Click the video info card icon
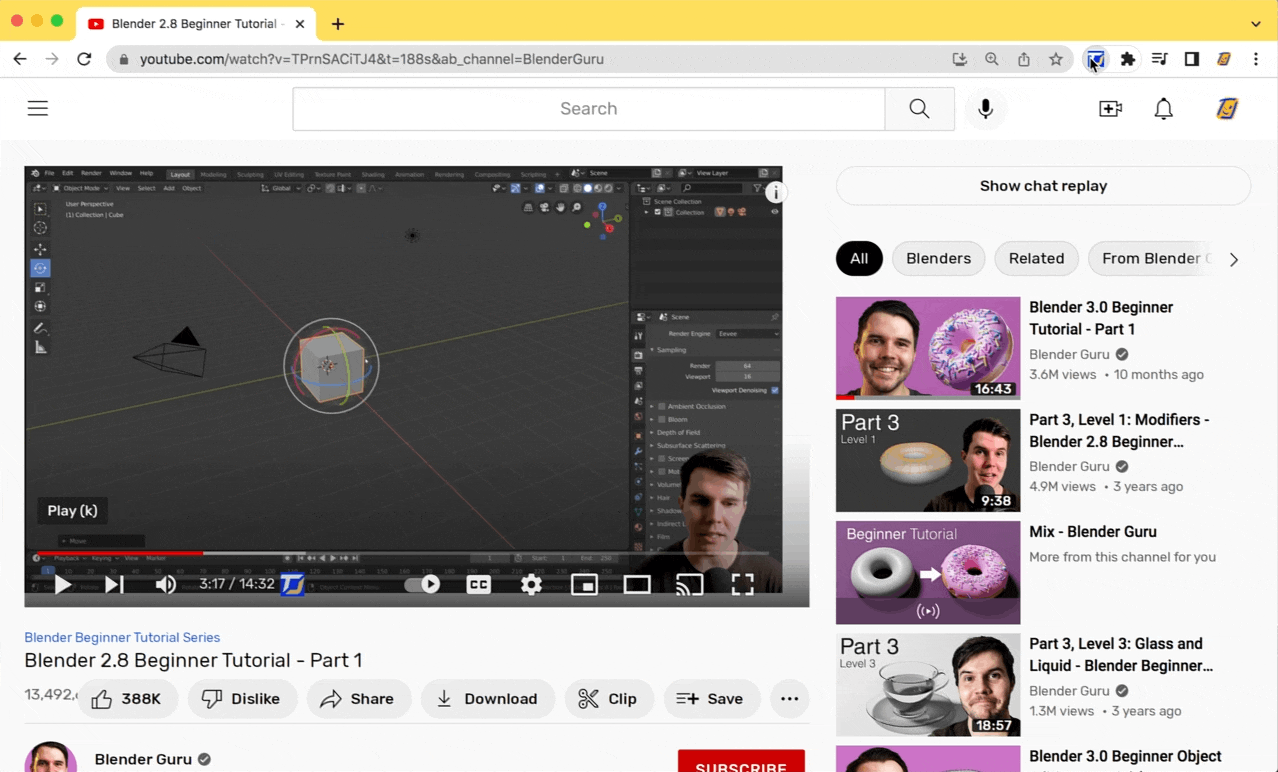The image size is (1278, 772). (775, 192)
